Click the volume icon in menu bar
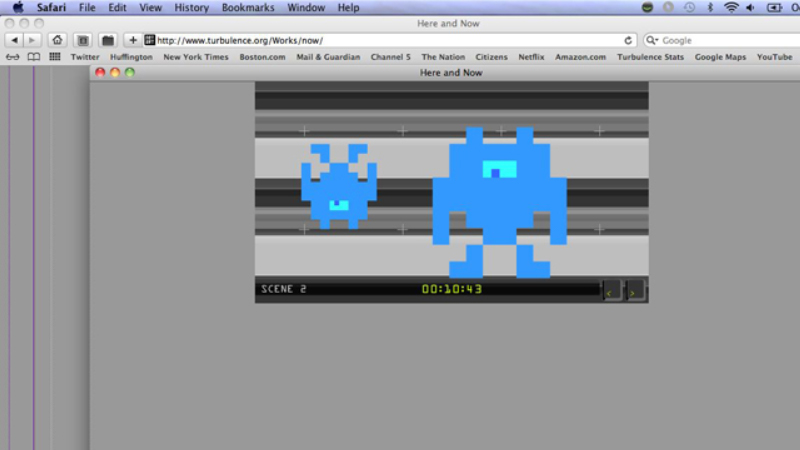 tap(751, 8)
